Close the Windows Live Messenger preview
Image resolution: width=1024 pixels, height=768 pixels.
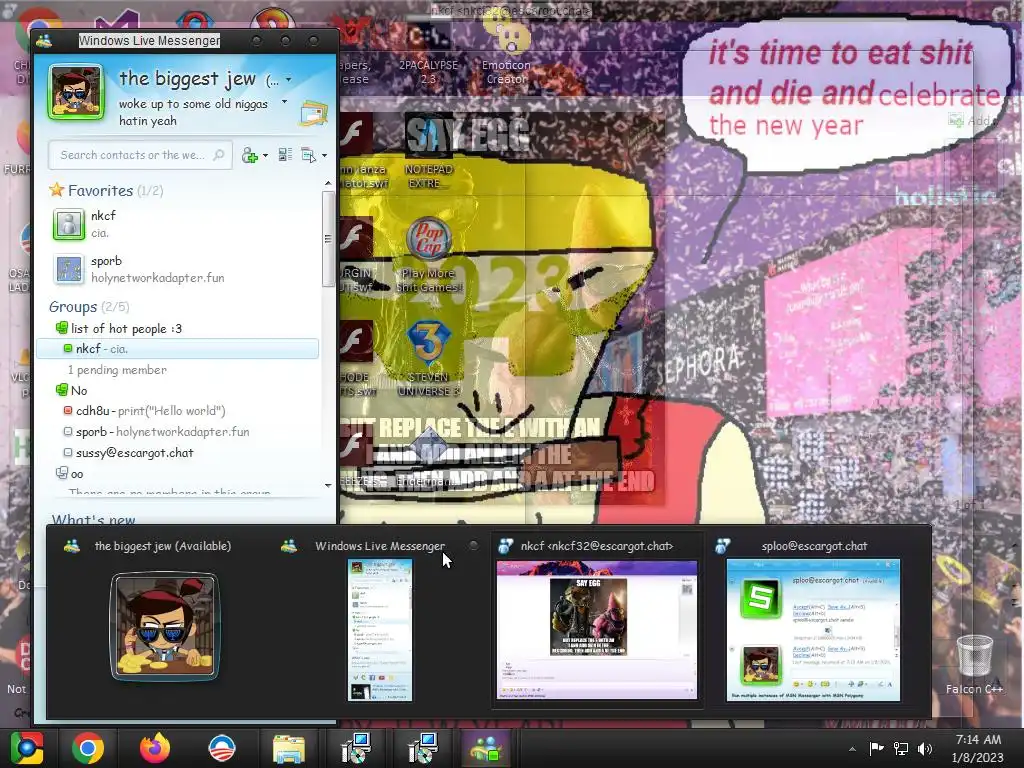473,545
